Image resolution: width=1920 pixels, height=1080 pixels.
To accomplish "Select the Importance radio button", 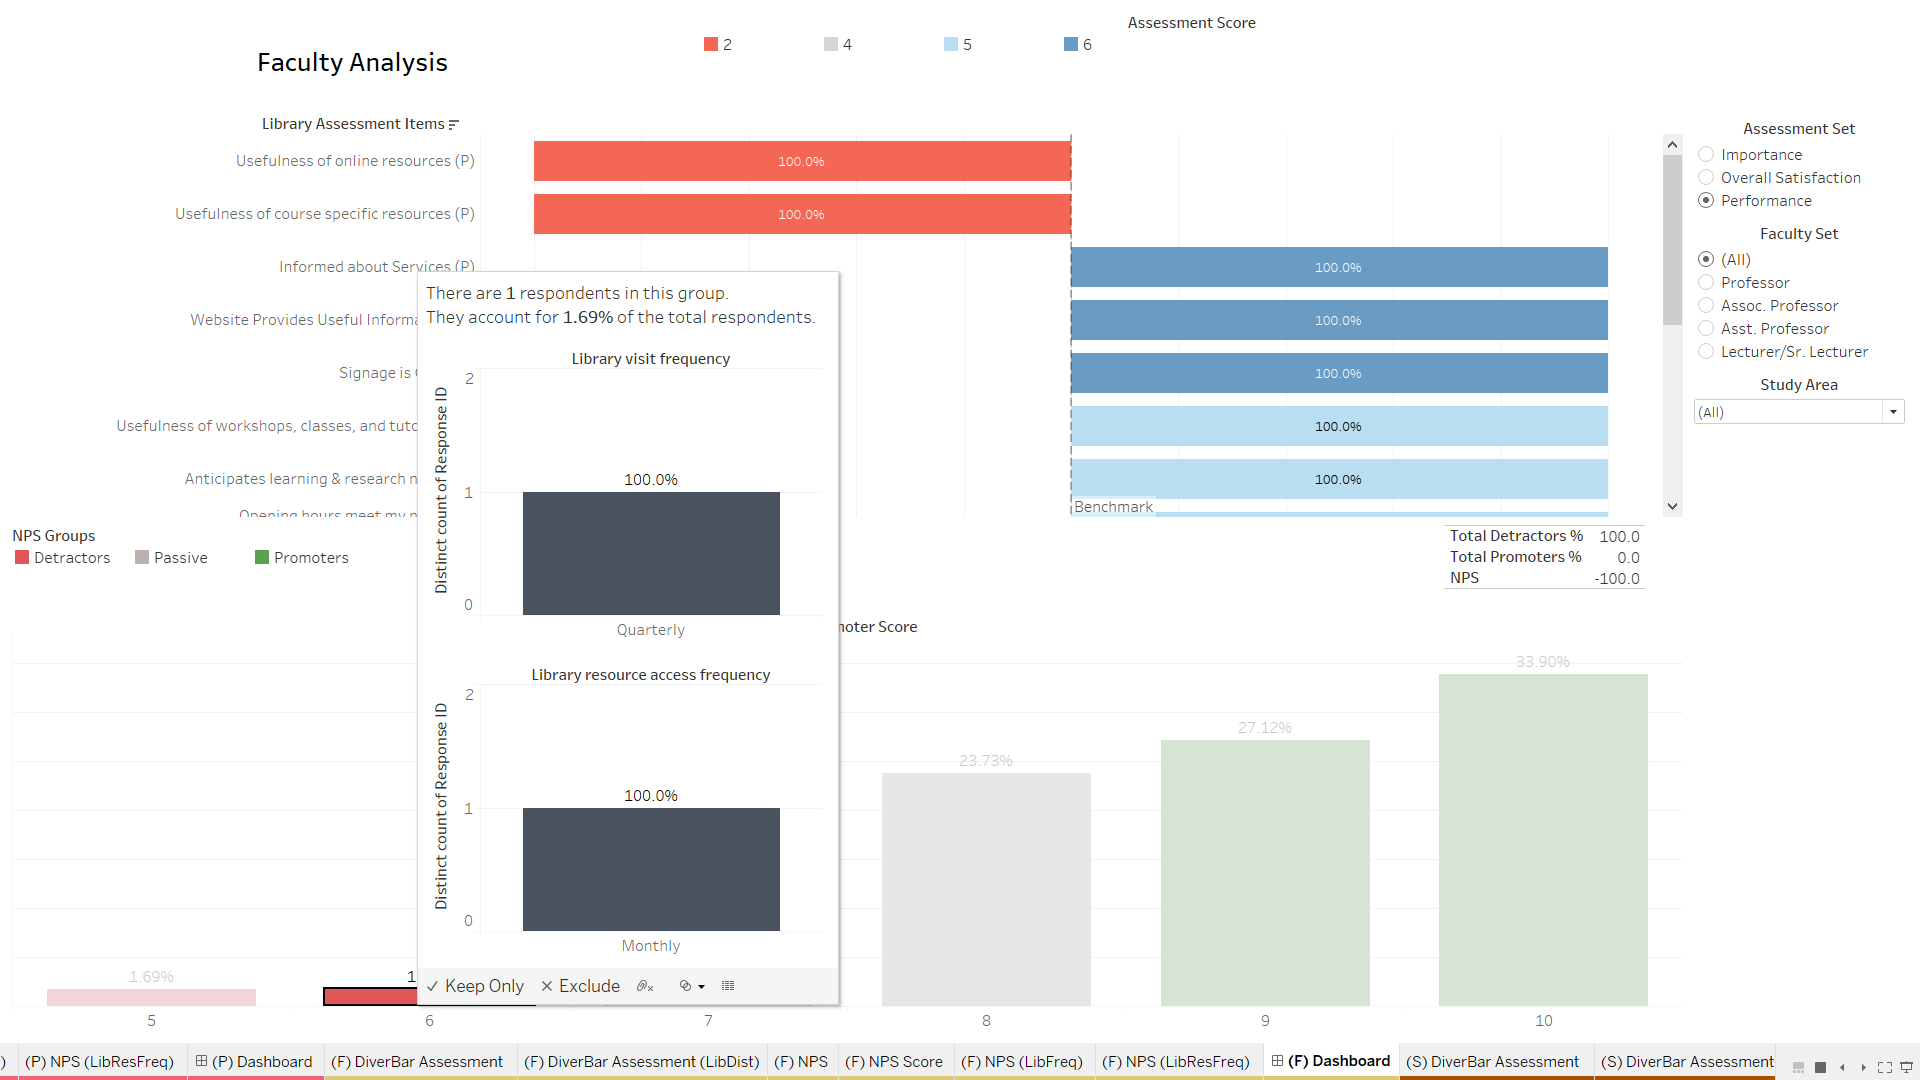I will pyautogui.click(x=1706, y=154).
